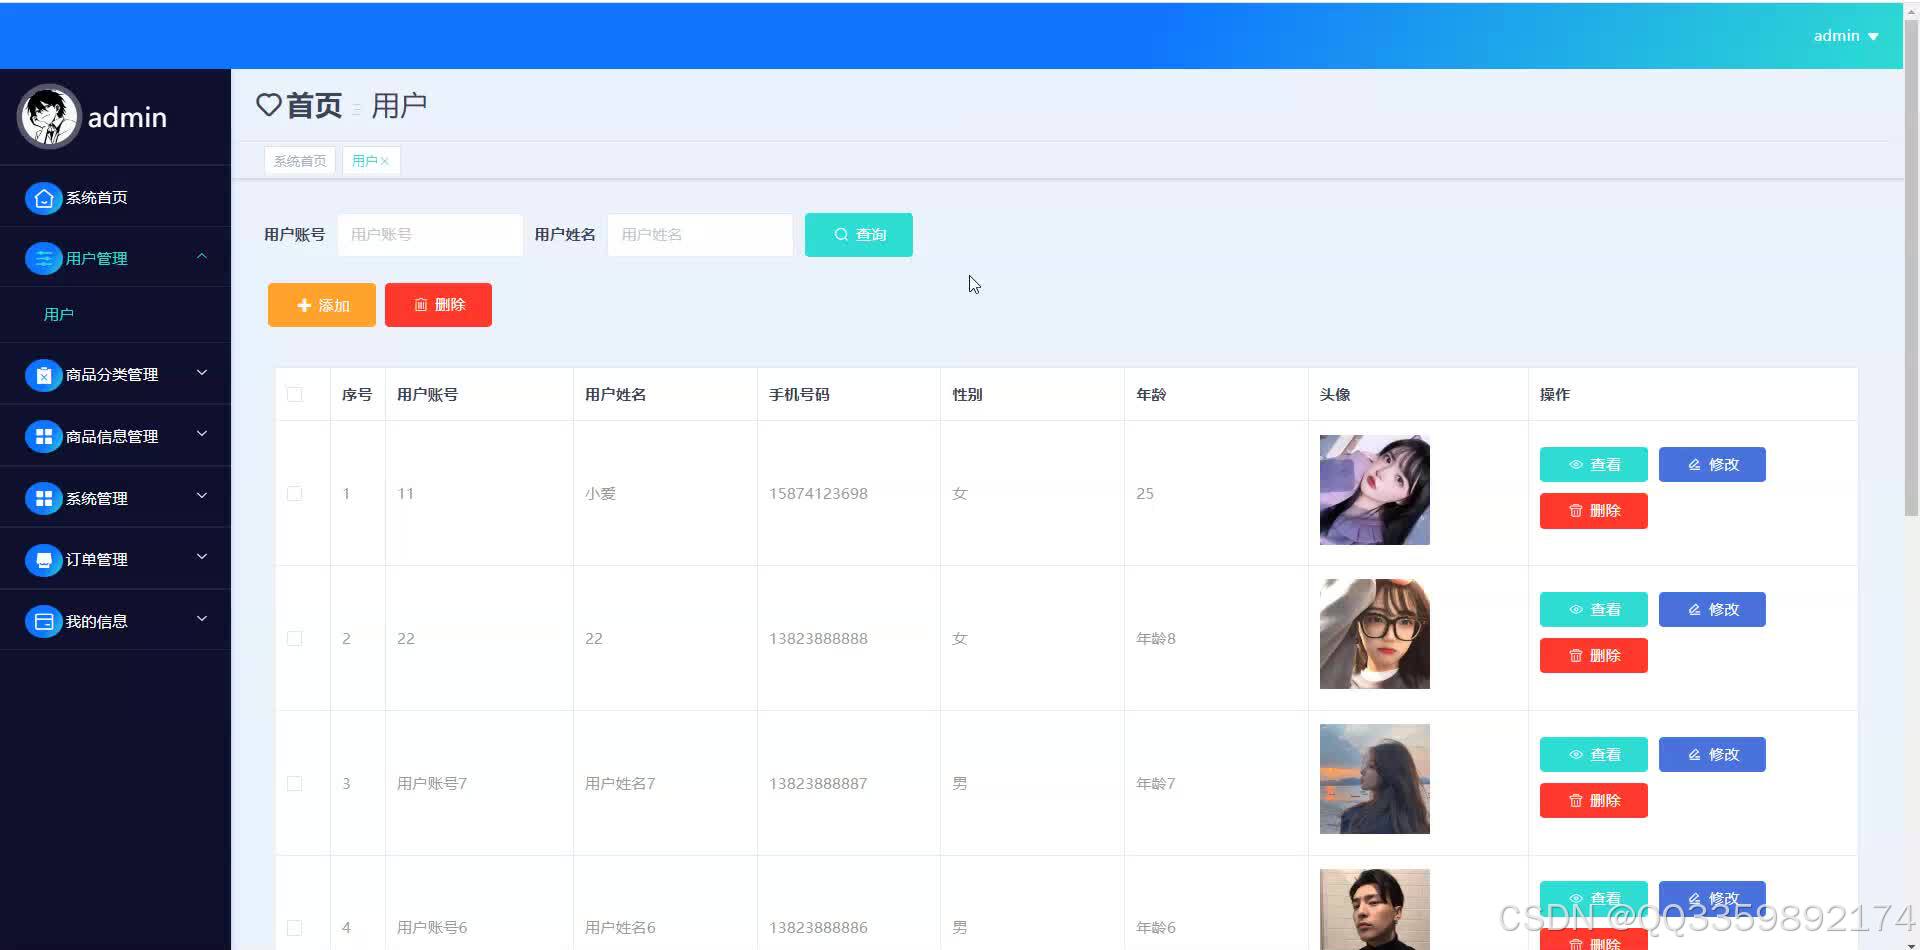This screenshot has width=1920, height=950.
Task: Click the 用户姓名7 name cell
Action: click(620, 783)
